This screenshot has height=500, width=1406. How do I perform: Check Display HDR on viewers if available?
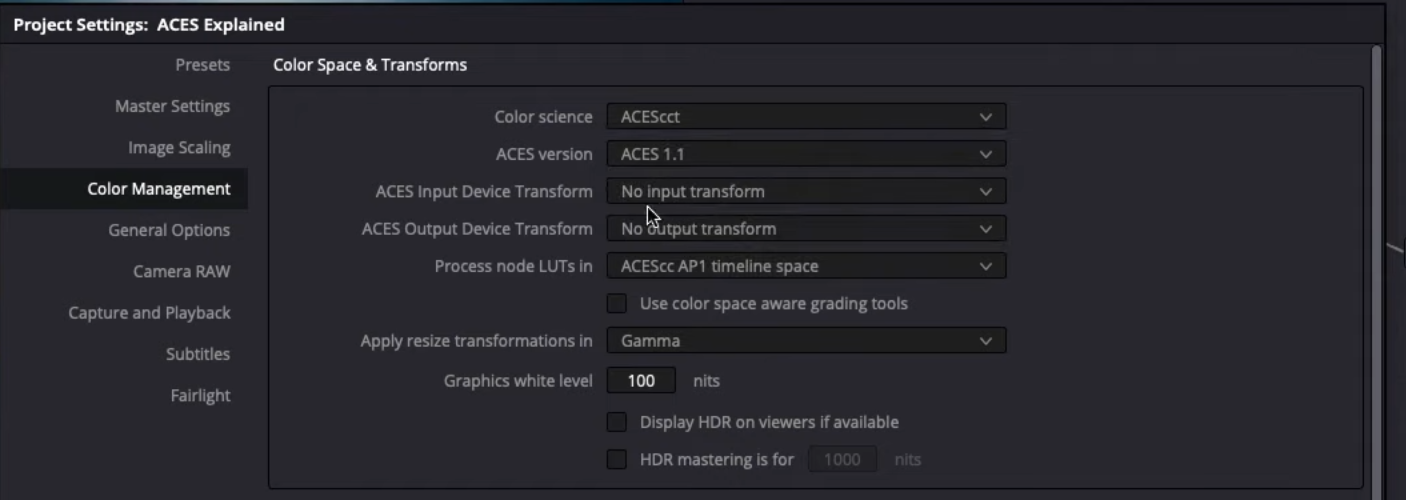(617, 422)
